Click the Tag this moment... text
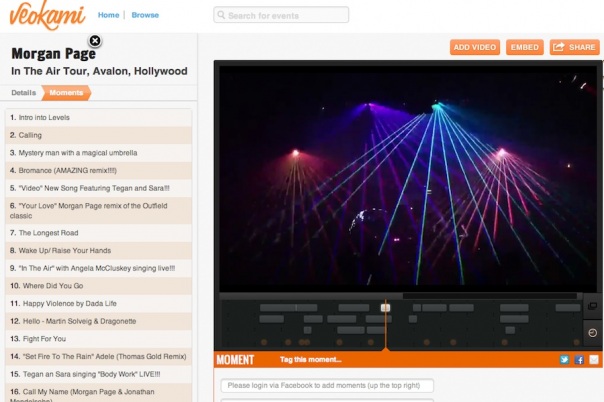This screenshot has height=402, width=604. pyautogui.click(x=310, y=360)
